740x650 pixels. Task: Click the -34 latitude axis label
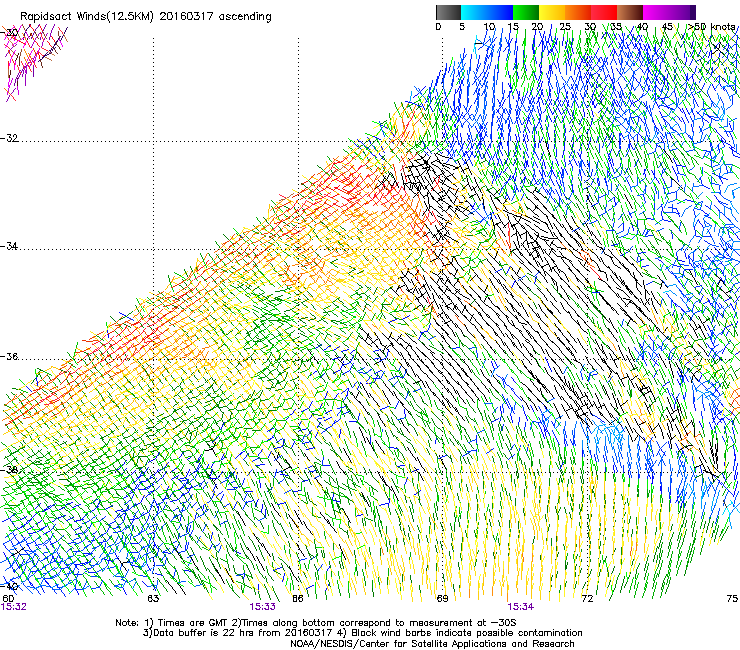(x=9, y=246)
